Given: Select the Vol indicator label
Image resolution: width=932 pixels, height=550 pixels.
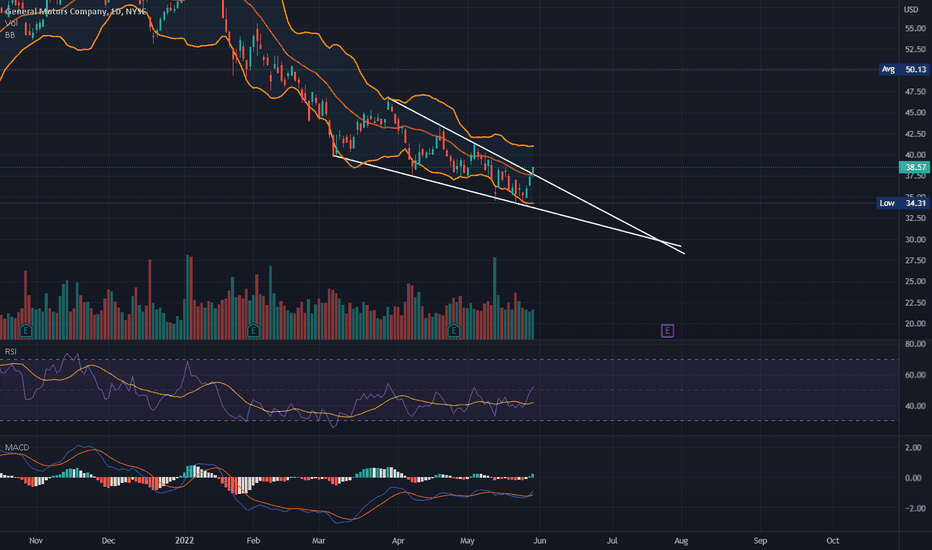Looking at the screenshot, I should (x=11, y=23).
